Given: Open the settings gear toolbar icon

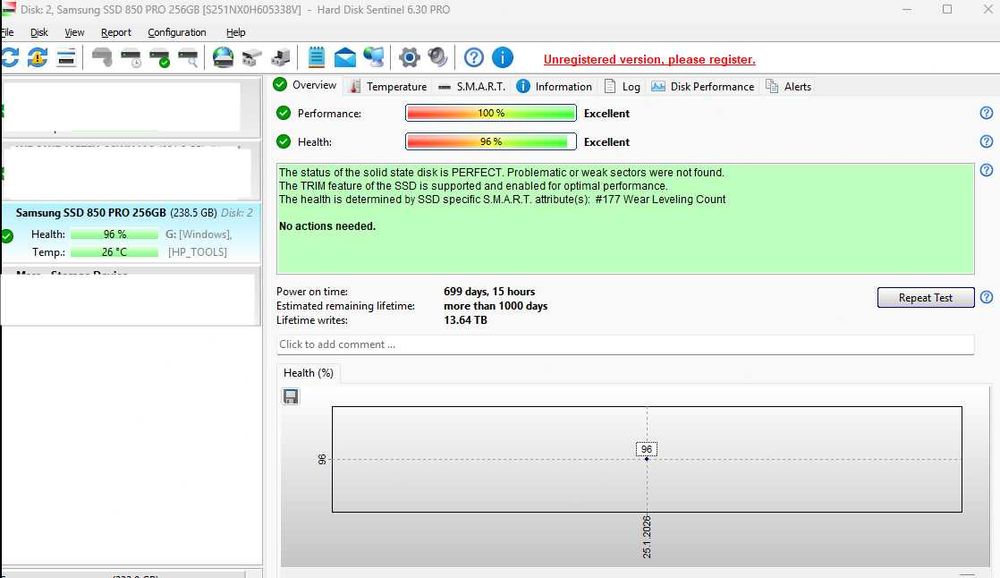Looking at the screenshot, I should [409, 57].
